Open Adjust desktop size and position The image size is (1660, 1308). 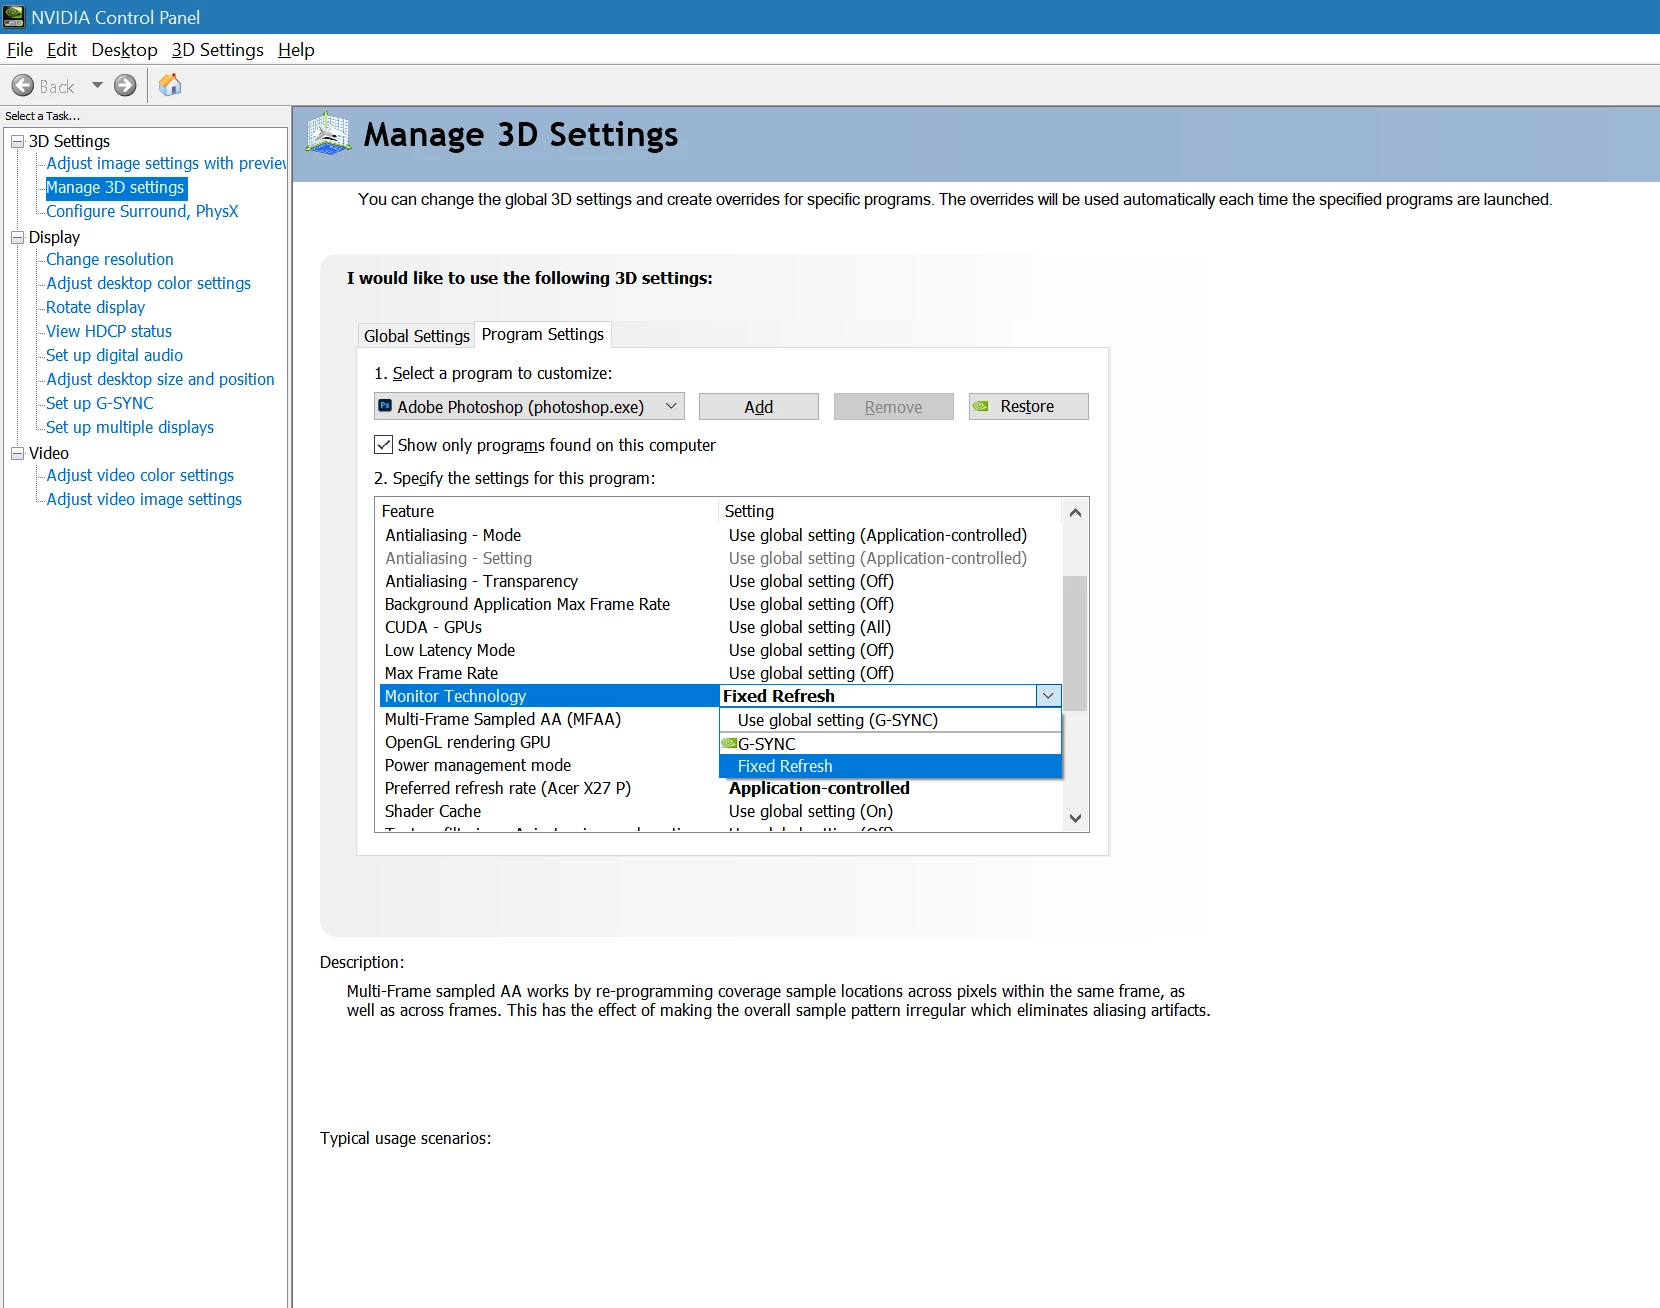coord(160,379)
